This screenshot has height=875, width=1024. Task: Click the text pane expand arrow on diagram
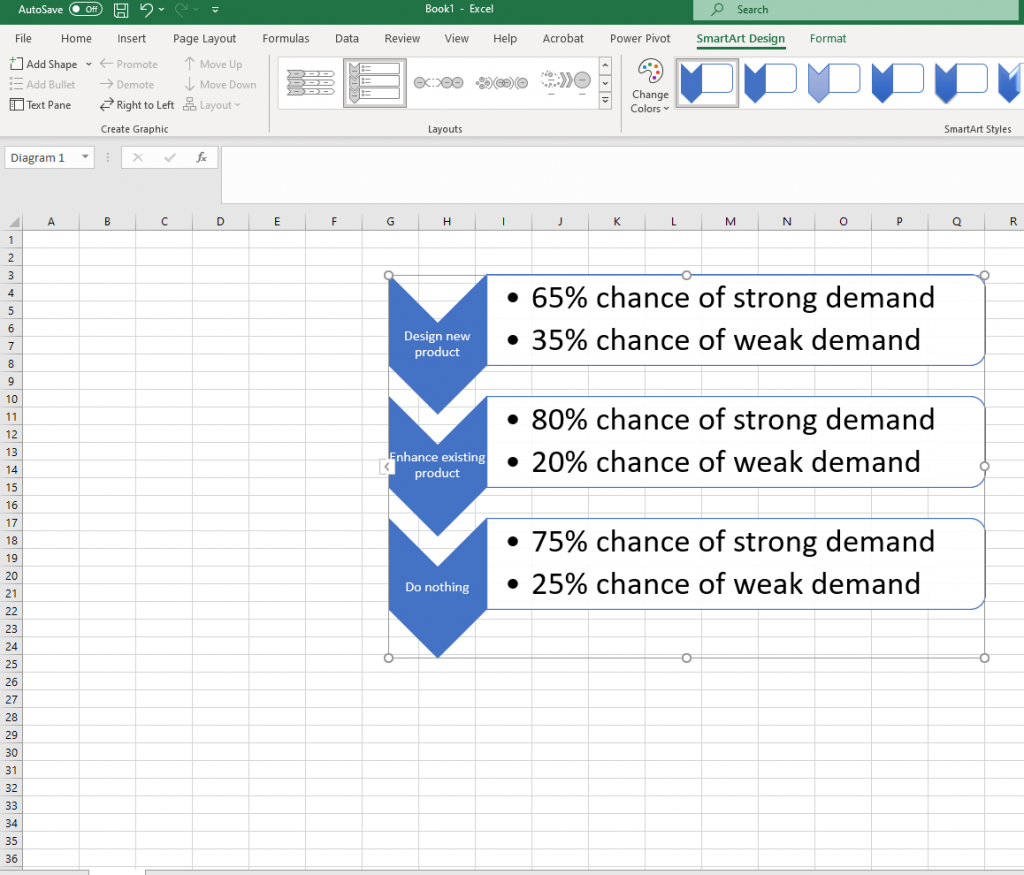tap(387, 466)
